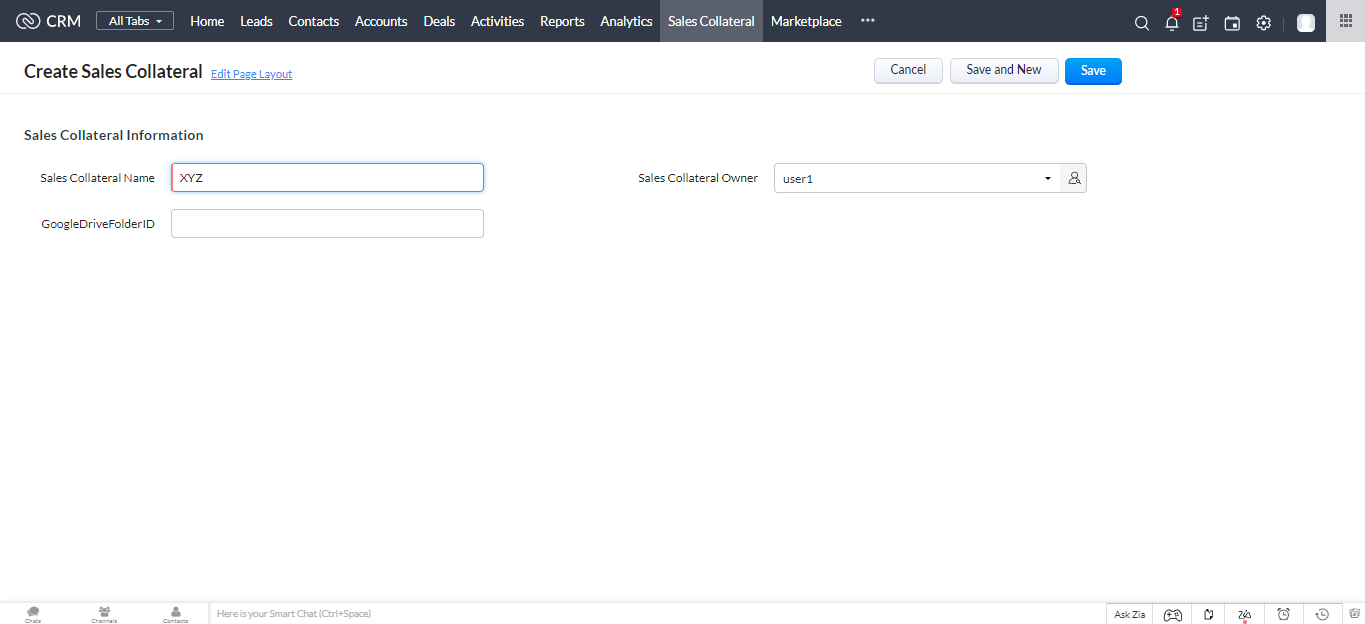
Task: Click the Edit Page Layout link
Action: click(x=251, y=74)
